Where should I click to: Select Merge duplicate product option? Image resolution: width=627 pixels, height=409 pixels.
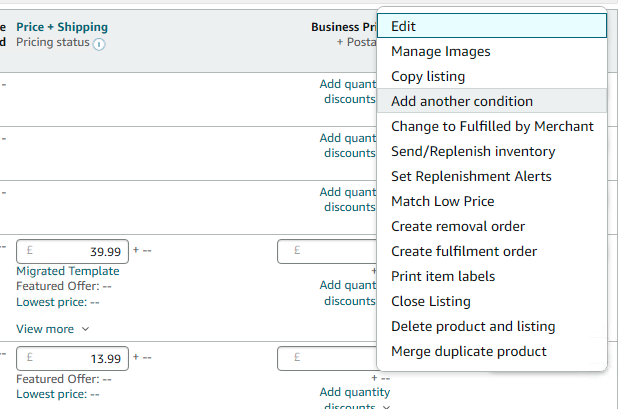coord(469,351)
